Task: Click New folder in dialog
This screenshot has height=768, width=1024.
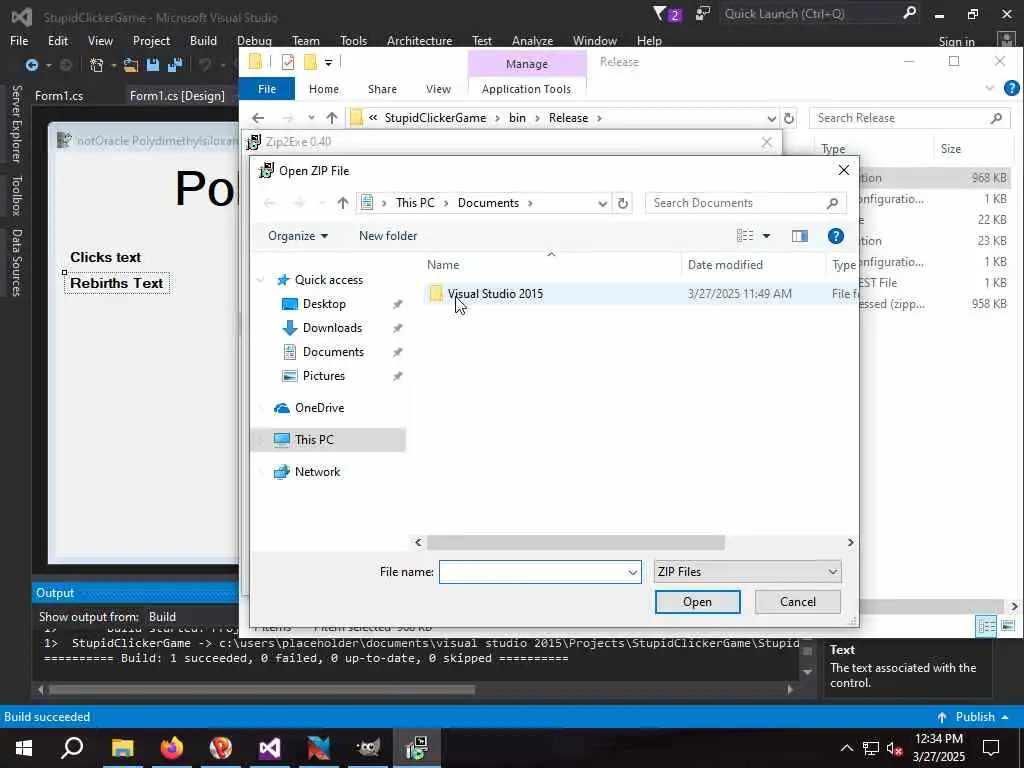Action: 388,236
